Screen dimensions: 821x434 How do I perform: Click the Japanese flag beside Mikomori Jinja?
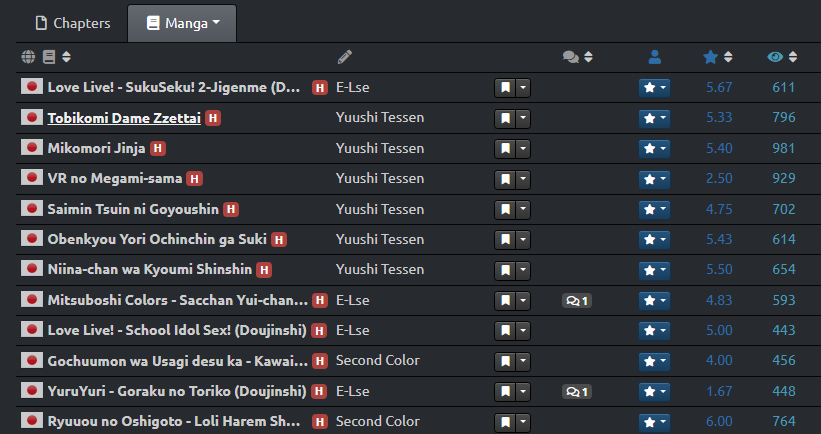pyautogui.click(x=32, y=148)
